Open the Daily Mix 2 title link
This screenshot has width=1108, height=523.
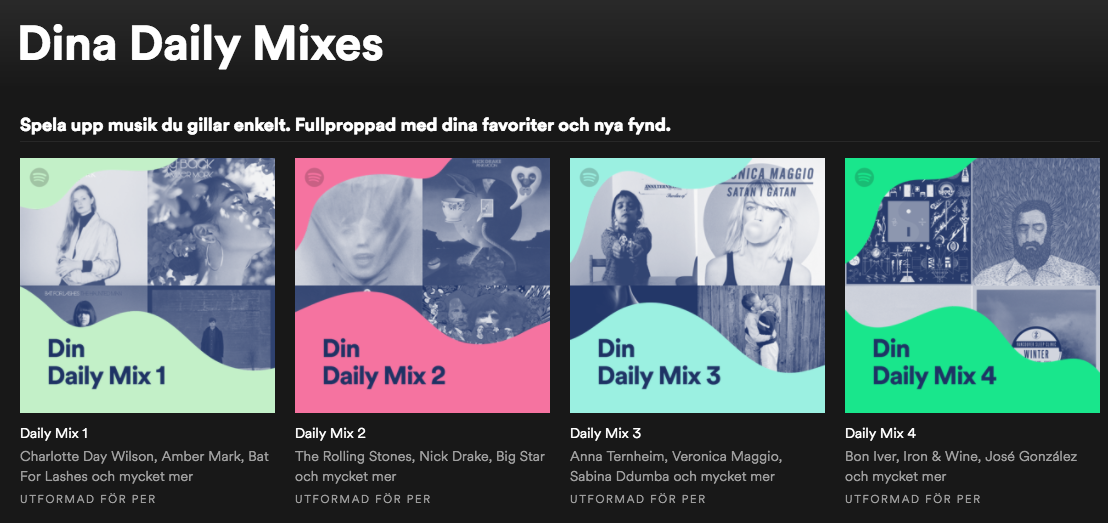(330, 433)
